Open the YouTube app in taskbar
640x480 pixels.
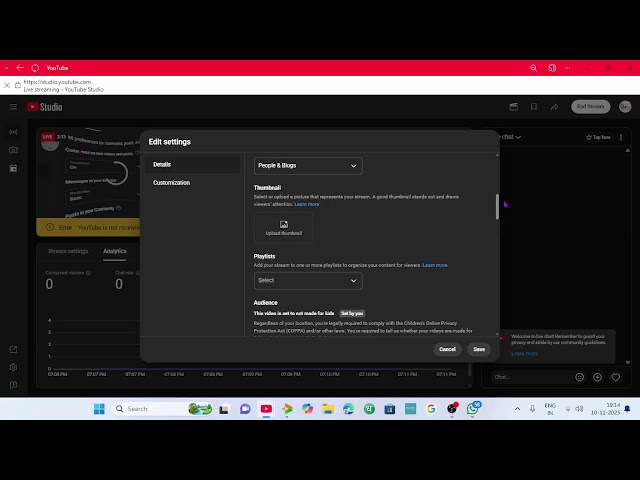tap(266, 409)
